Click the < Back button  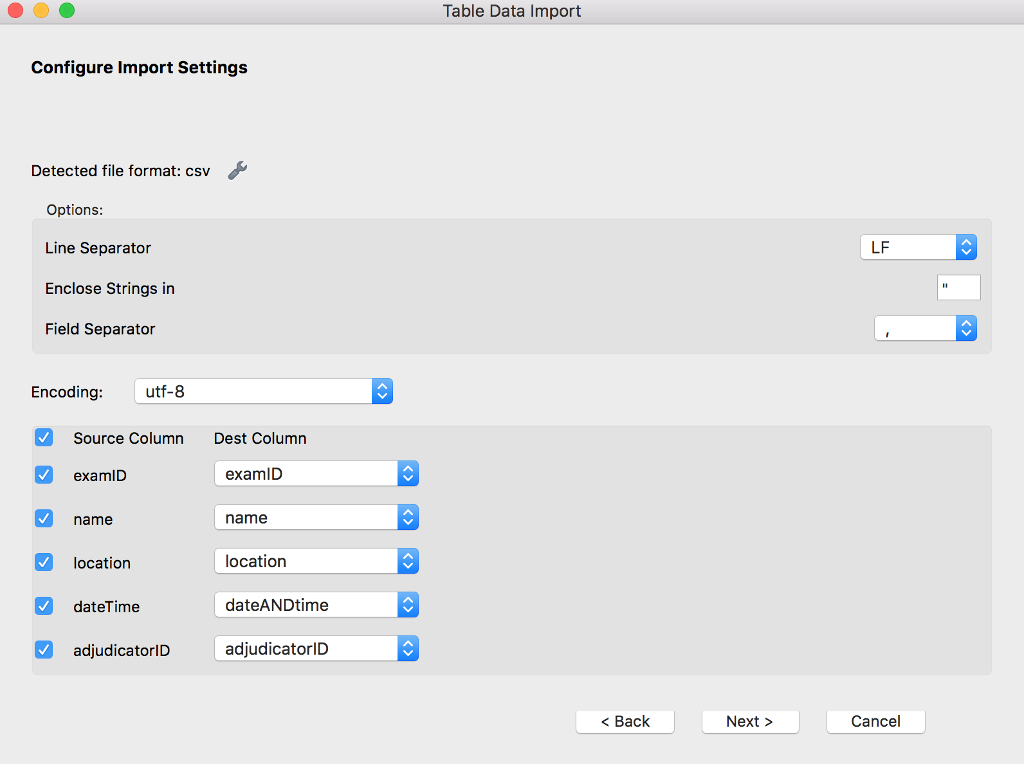[x=625, y=722]
